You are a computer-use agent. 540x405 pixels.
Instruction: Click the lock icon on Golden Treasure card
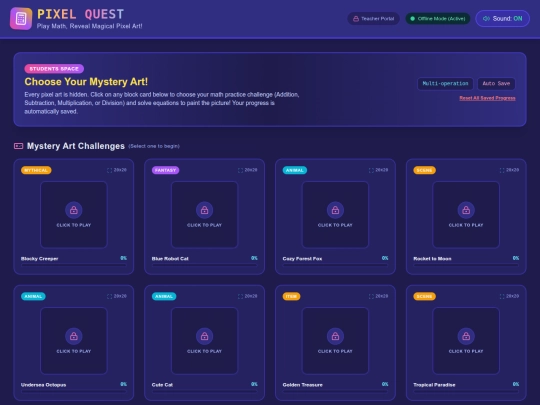coord(335,336)
